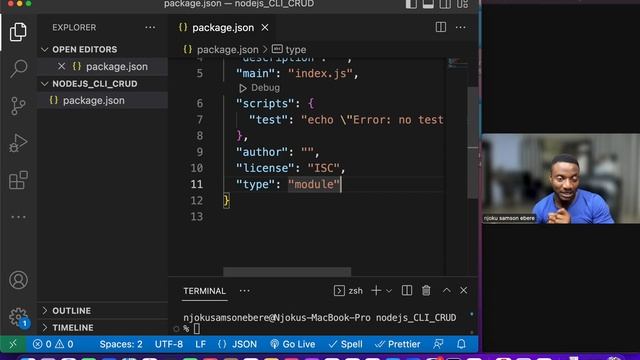Start Go Live server

(292, 344)
